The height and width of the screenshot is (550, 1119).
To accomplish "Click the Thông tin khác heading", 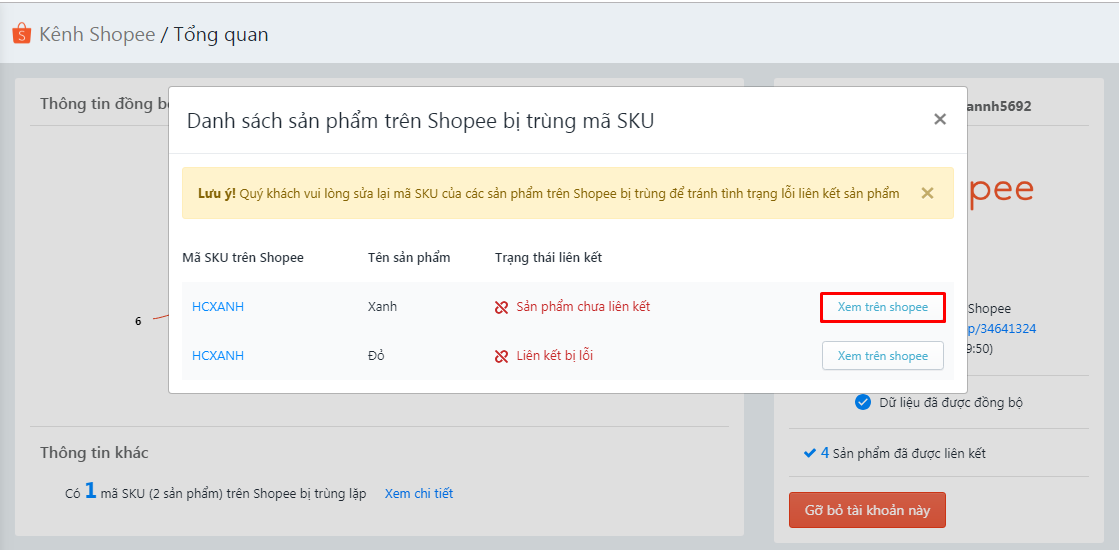I will [94, 452].
